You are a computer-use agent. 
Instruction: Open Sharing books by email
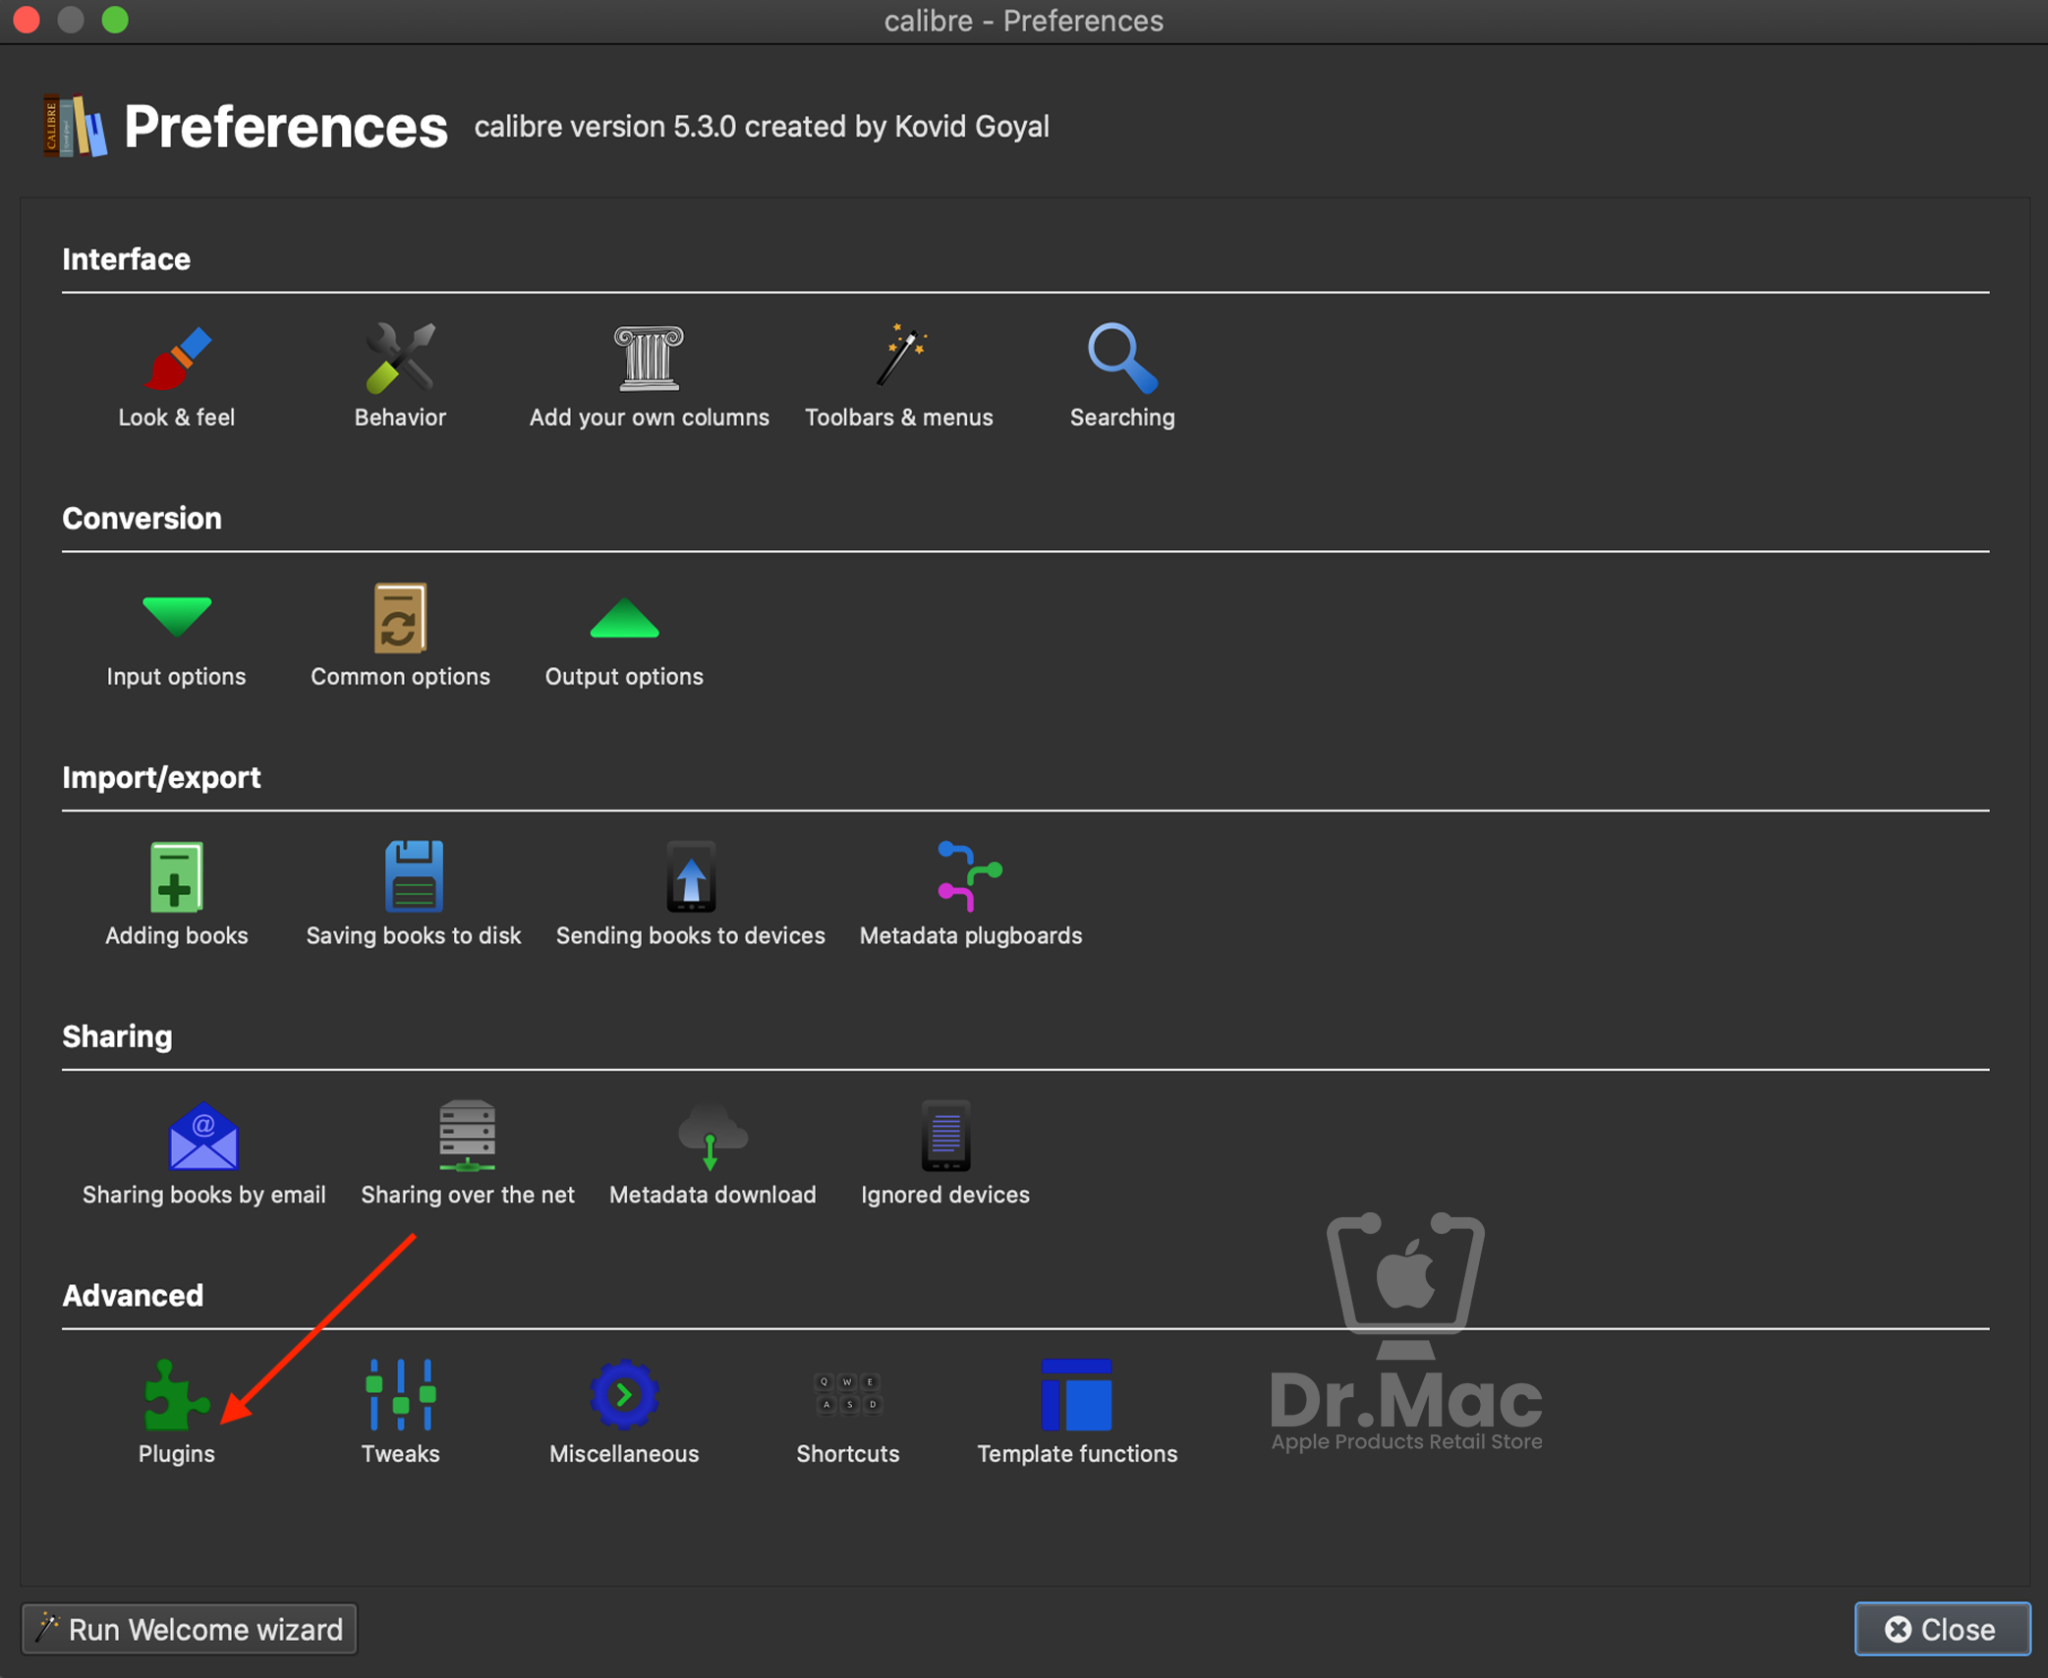204,1154
